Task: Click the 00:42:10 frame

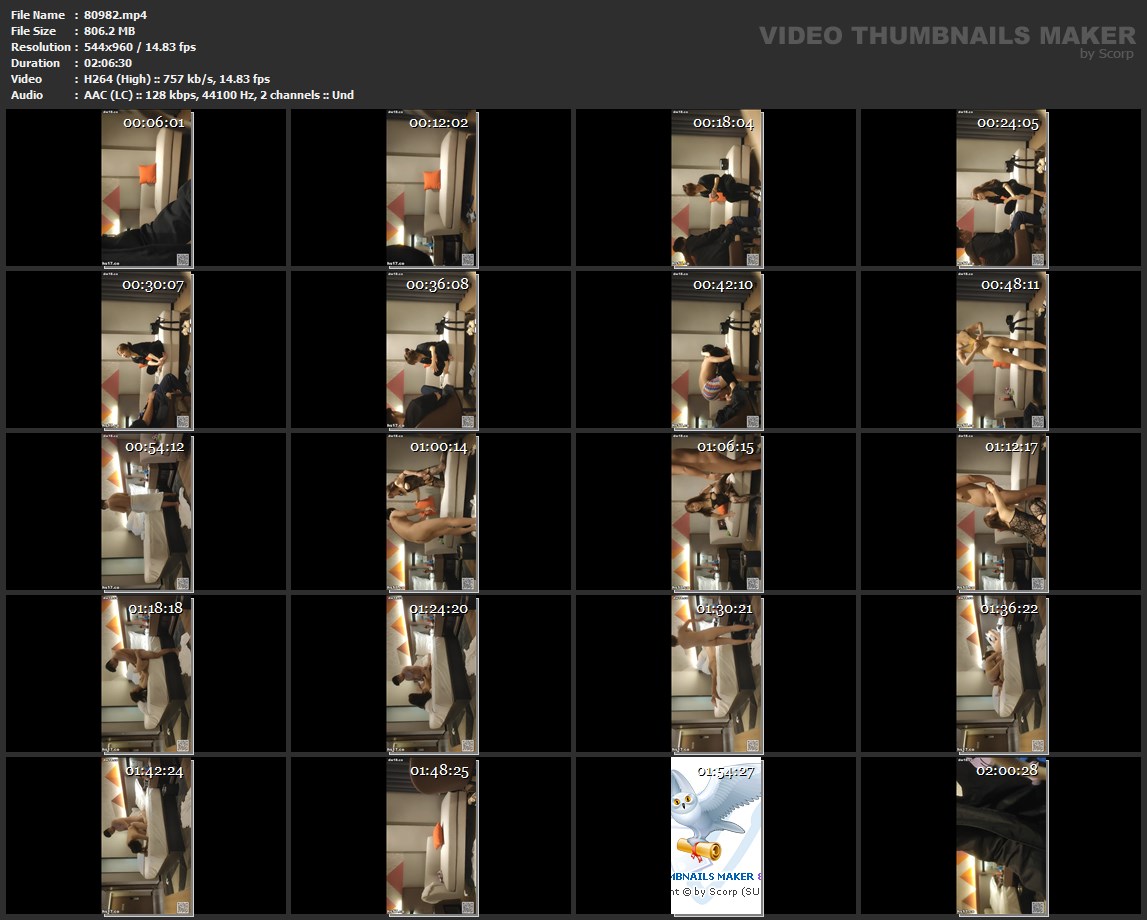Action: 717,350
